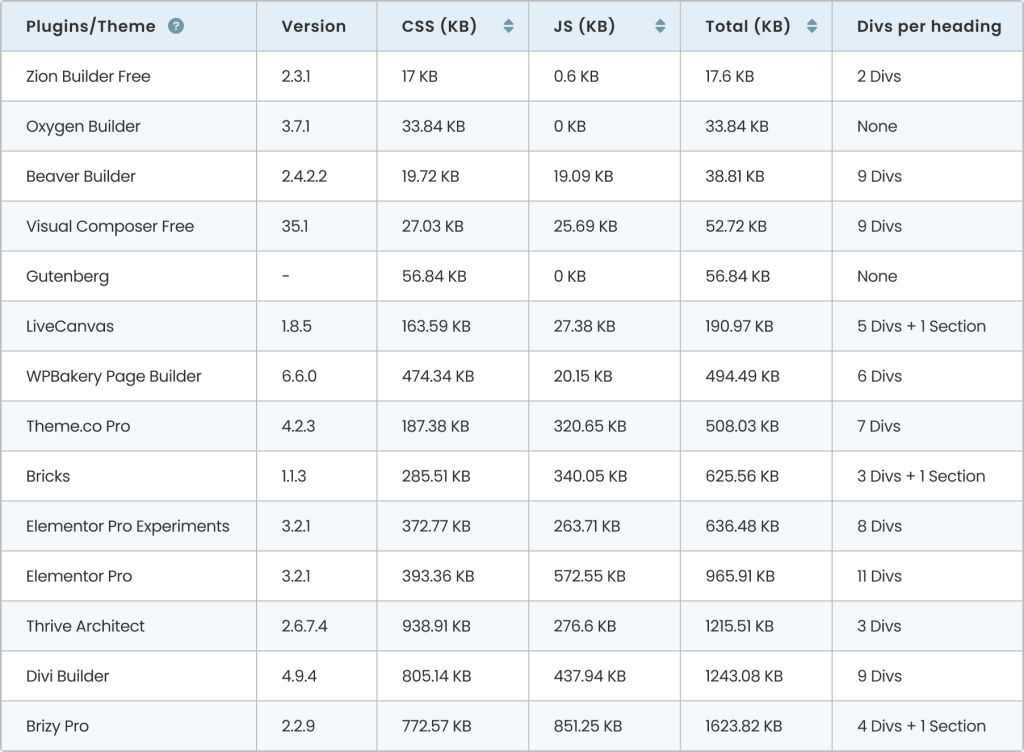Click the Divi Builder plugin name
Viewport: 1024px width, 752px height.
[x=68, y=676]
